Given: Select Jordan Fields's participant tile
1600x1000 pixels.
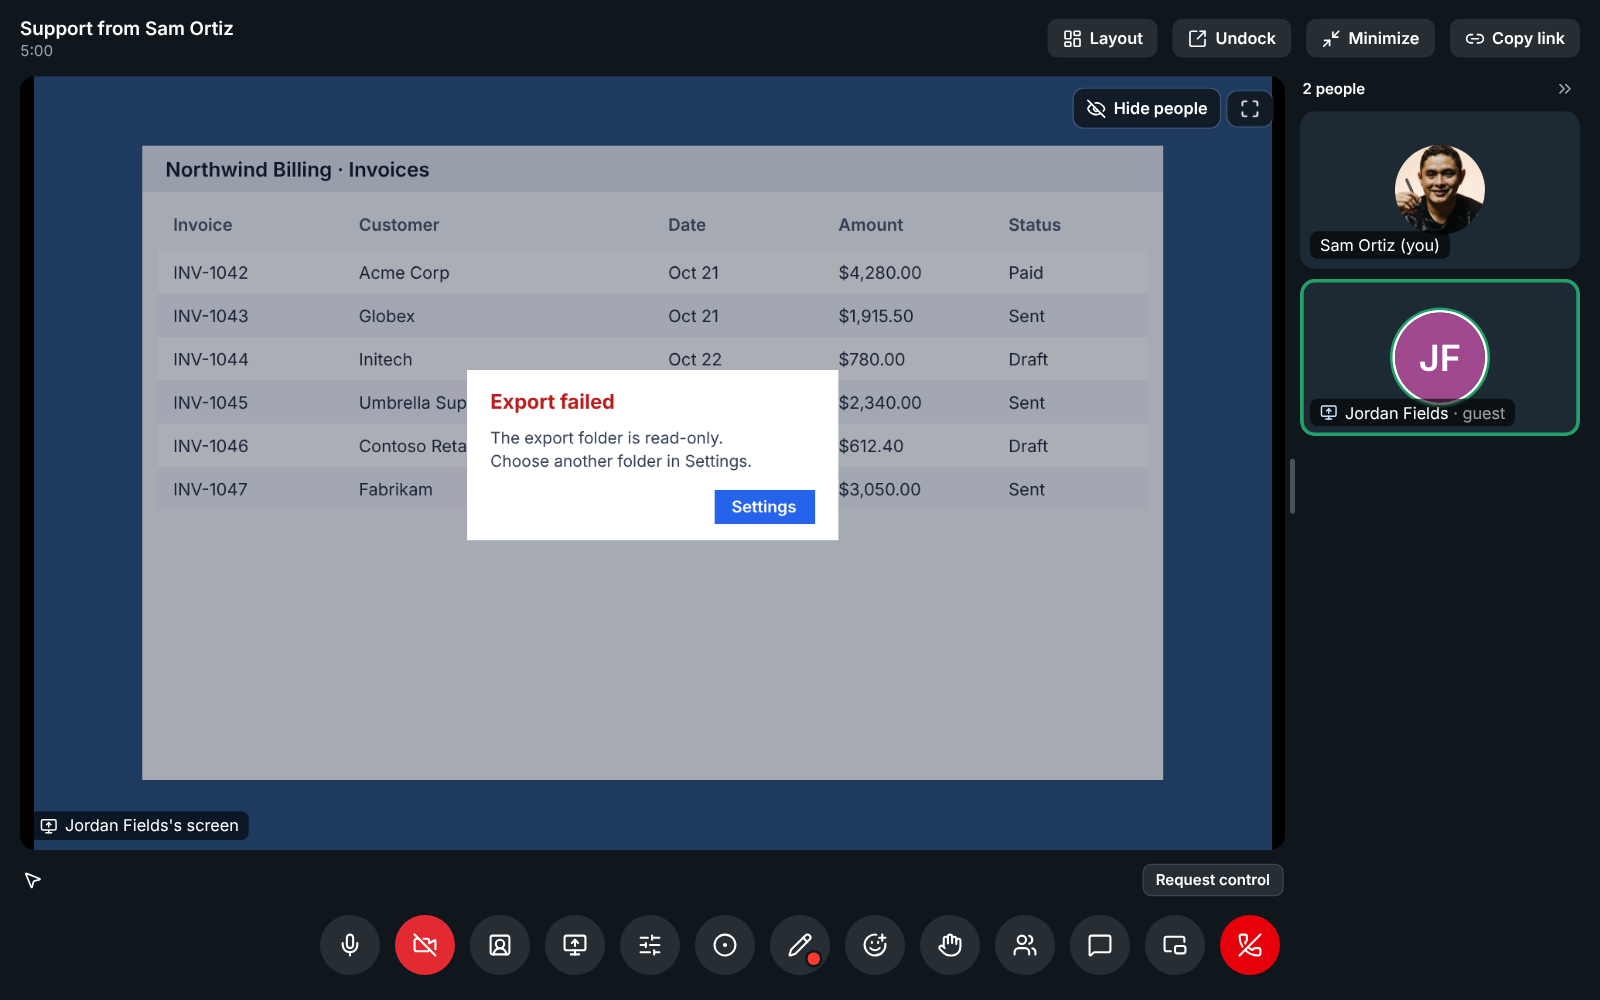Looking at the screenshot, I should pos(1440,358).
